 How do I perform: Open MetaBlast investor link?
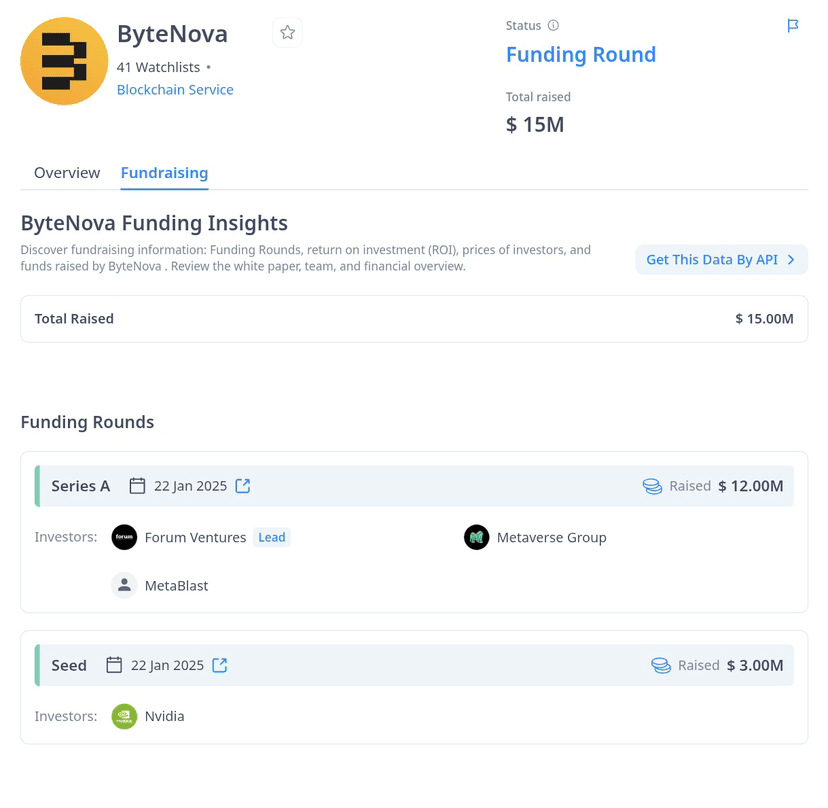pyautogui.click(x=176, y=586)
